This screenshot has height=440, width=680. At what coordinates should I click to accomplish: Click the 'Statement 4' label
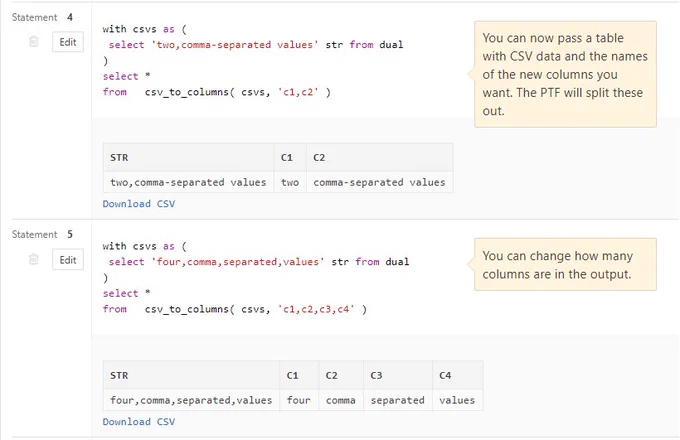tap(42, 17)
